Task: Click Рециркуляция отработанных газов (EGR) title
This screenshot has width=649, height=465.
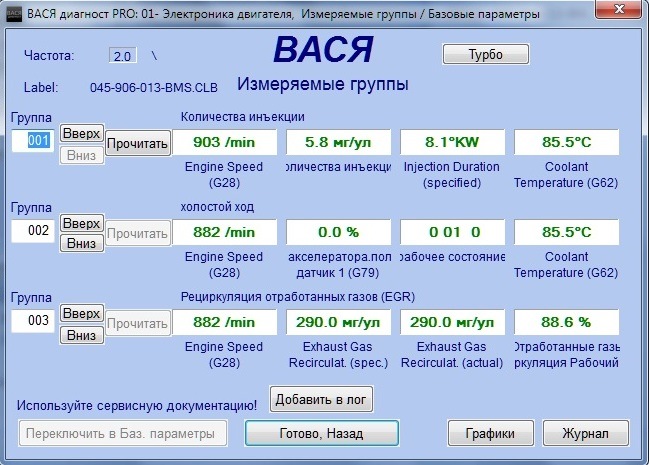Action: coord(298,297)
